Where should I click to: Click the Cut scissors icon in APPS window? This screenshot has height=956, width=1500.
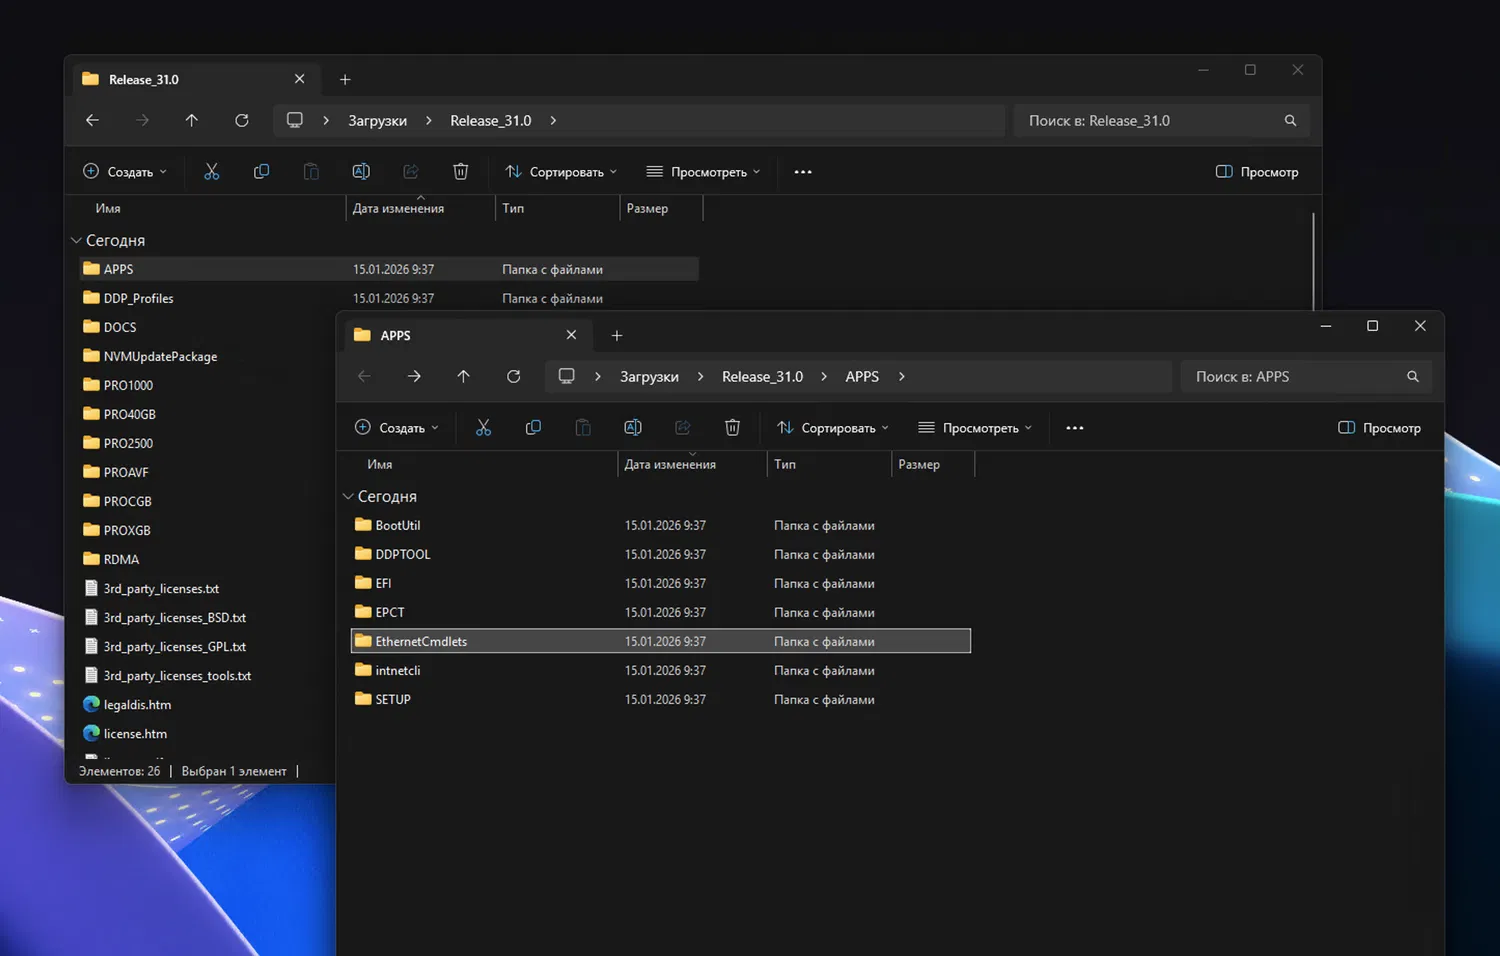pos(483,428)
